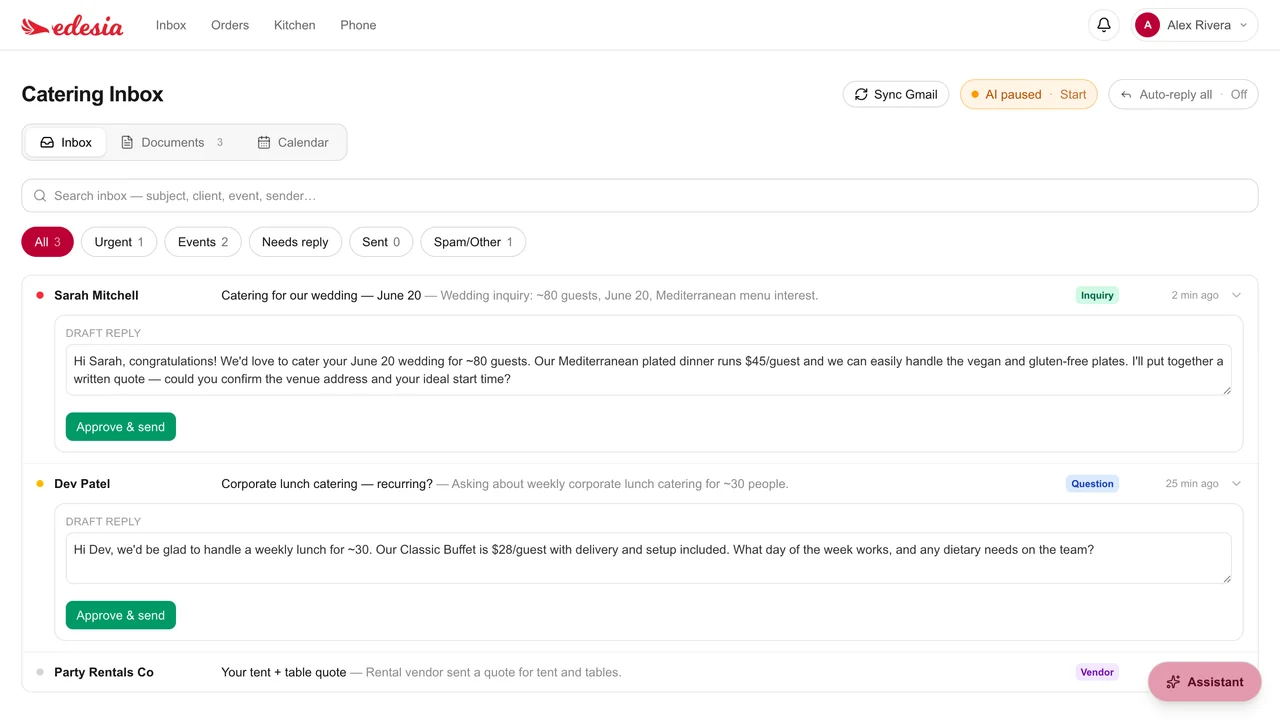
Task: Open Sarah Mitchell's wedding catering email
Action: 640,295
